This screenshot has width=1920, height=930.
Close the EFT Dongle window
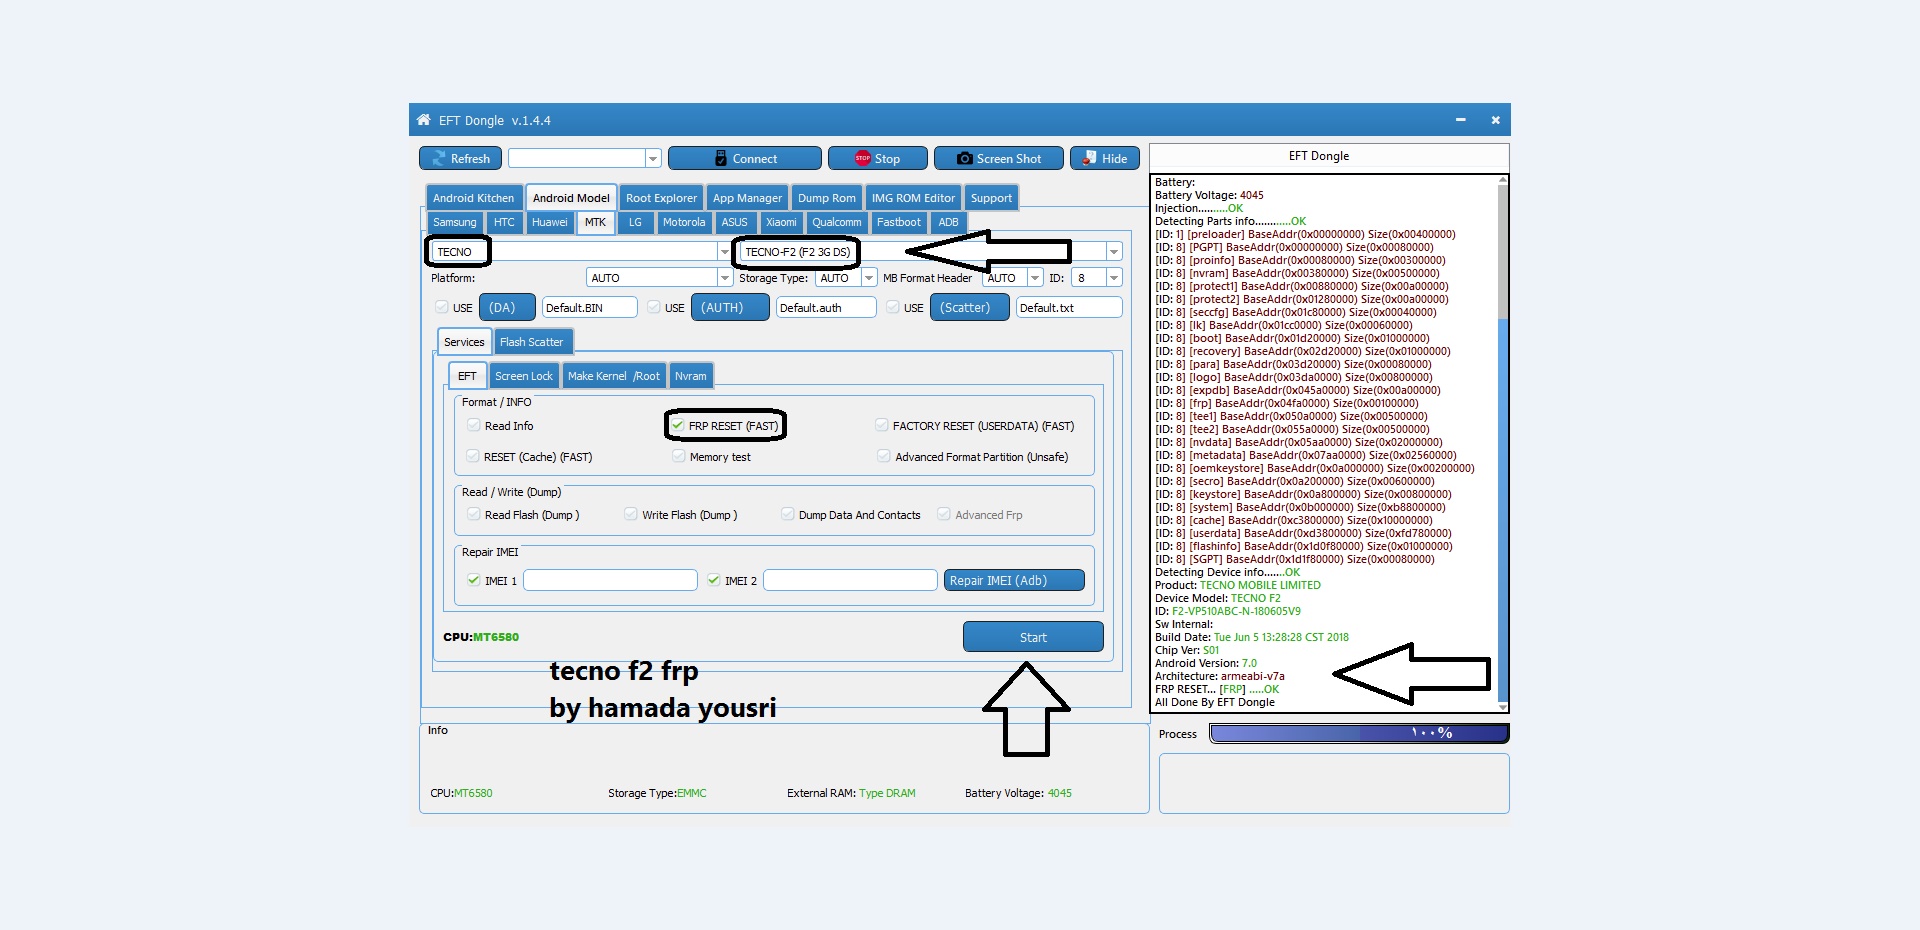[1495, 120]
